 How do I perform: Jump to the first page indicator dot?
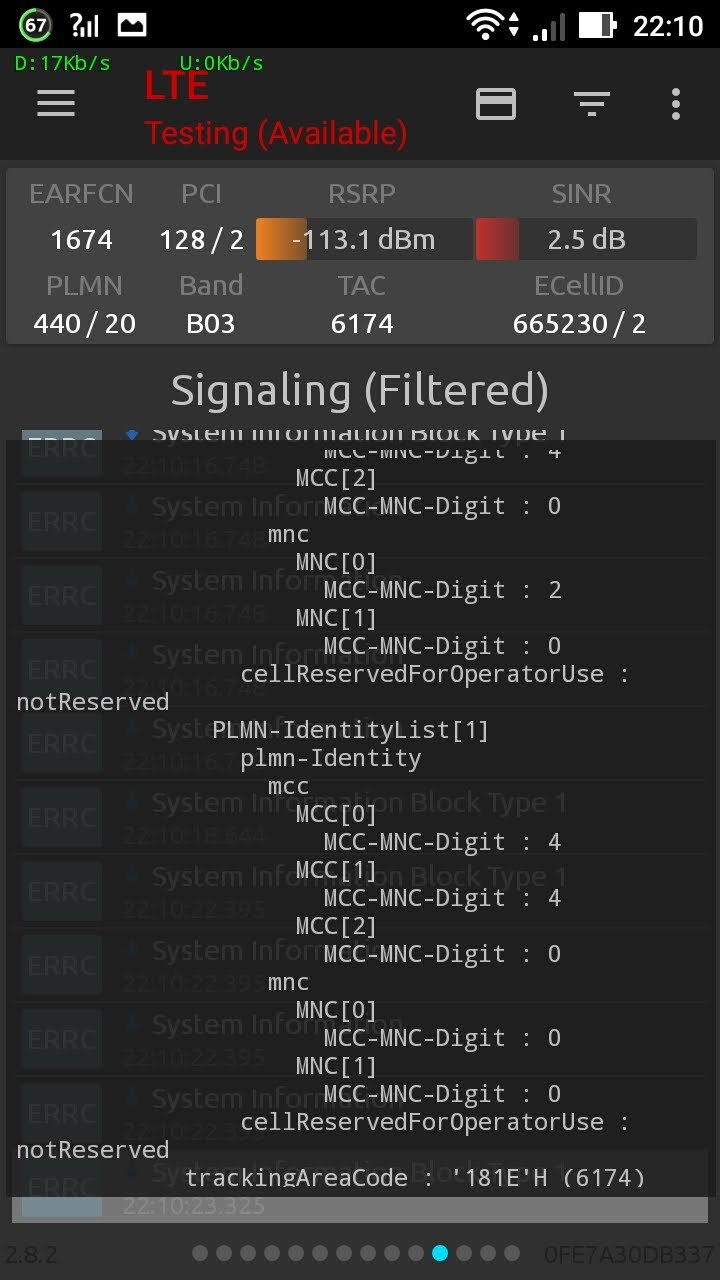(200, 1253)
